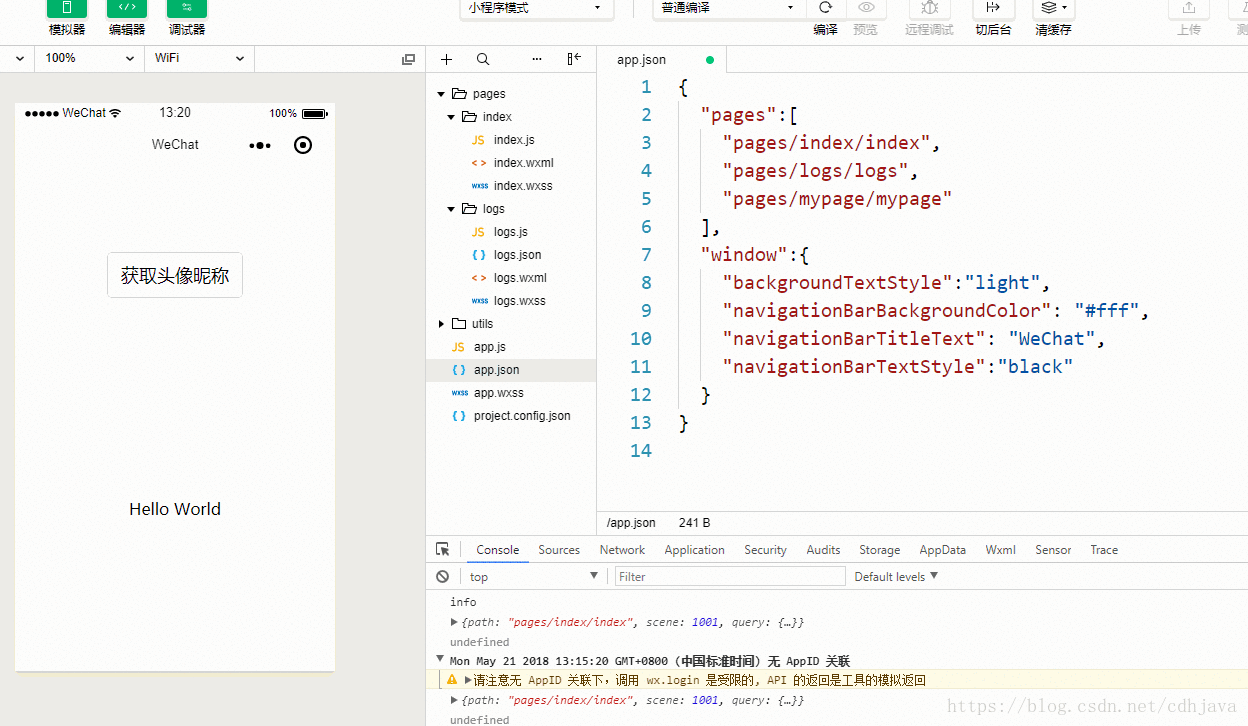Toggle the simulator (模拟器) panel
This screenshot has height=726, width=1248.
67,9
